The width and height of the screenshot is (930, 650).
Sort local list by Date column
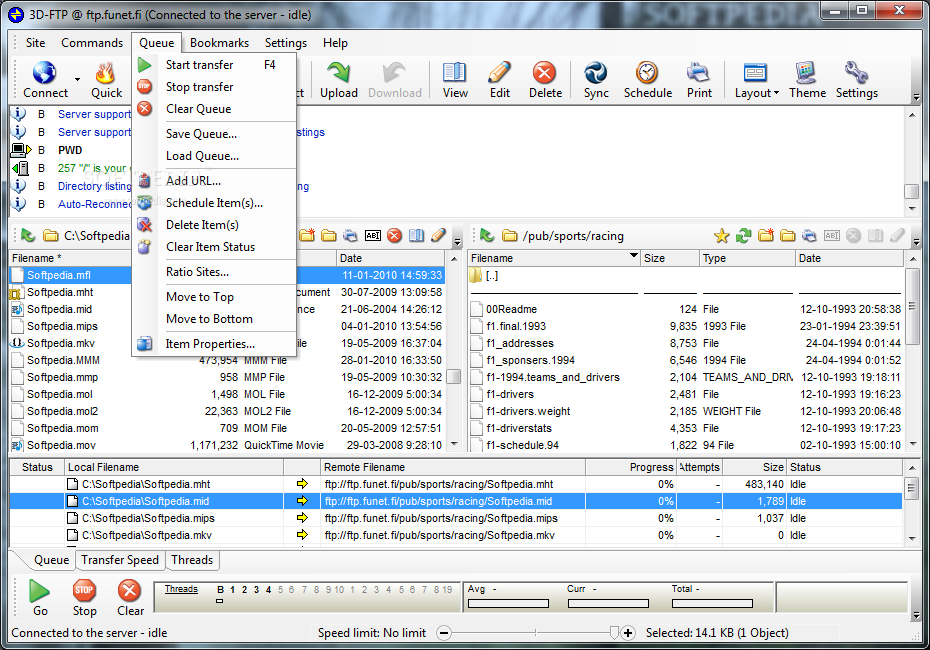tap(390, 258)
